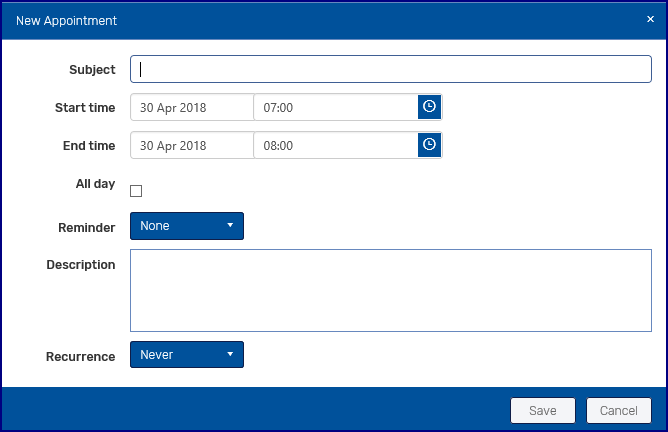Screen dimensions: 668x432
Task: Click the New Appointment title text
Action: coord(66,20)
